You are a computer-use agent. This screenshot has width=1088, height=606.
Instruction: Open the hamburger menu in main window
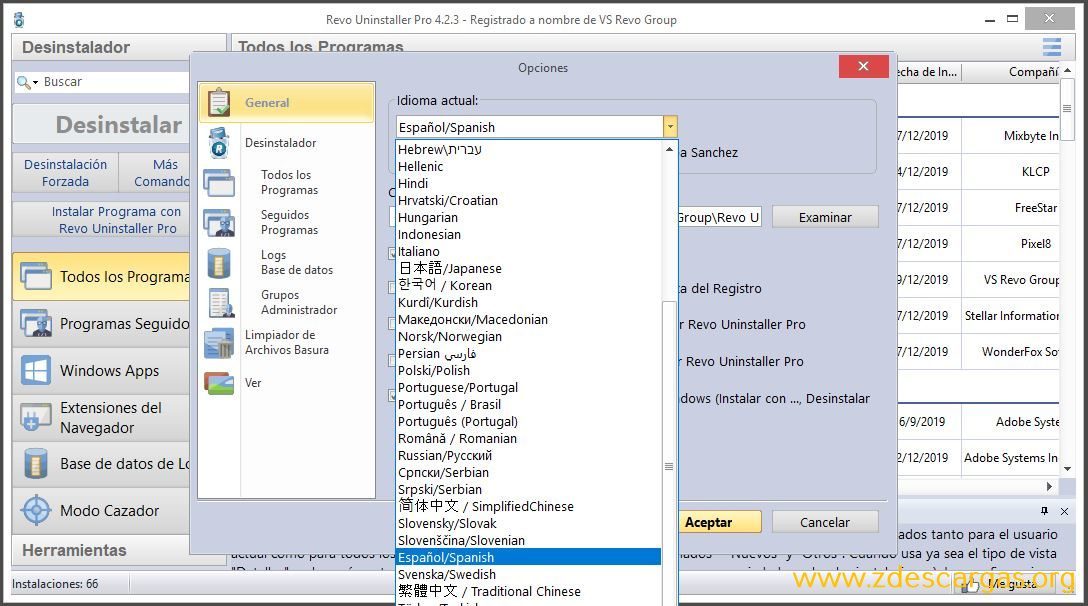click(1052, 47)
